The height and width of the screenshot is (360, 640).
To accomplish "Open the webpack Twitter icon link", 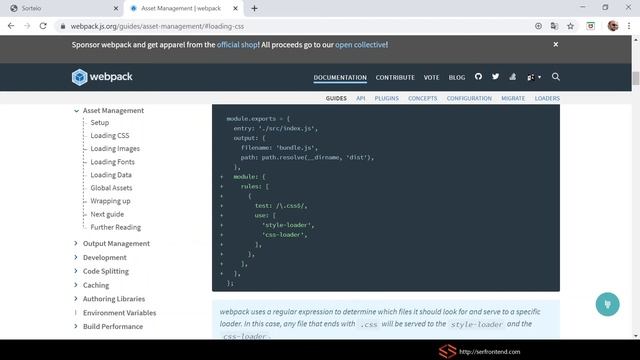I will coord(495,77).
